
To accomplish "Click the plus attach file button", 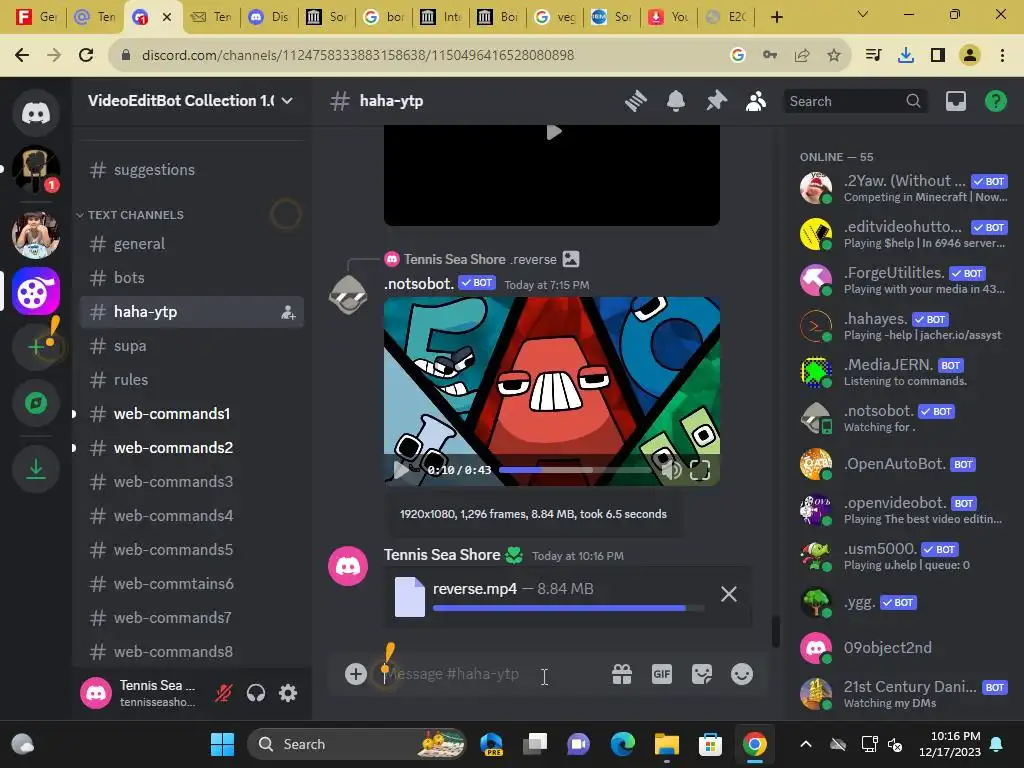I will pyautogui.click(x=356, y=674).
